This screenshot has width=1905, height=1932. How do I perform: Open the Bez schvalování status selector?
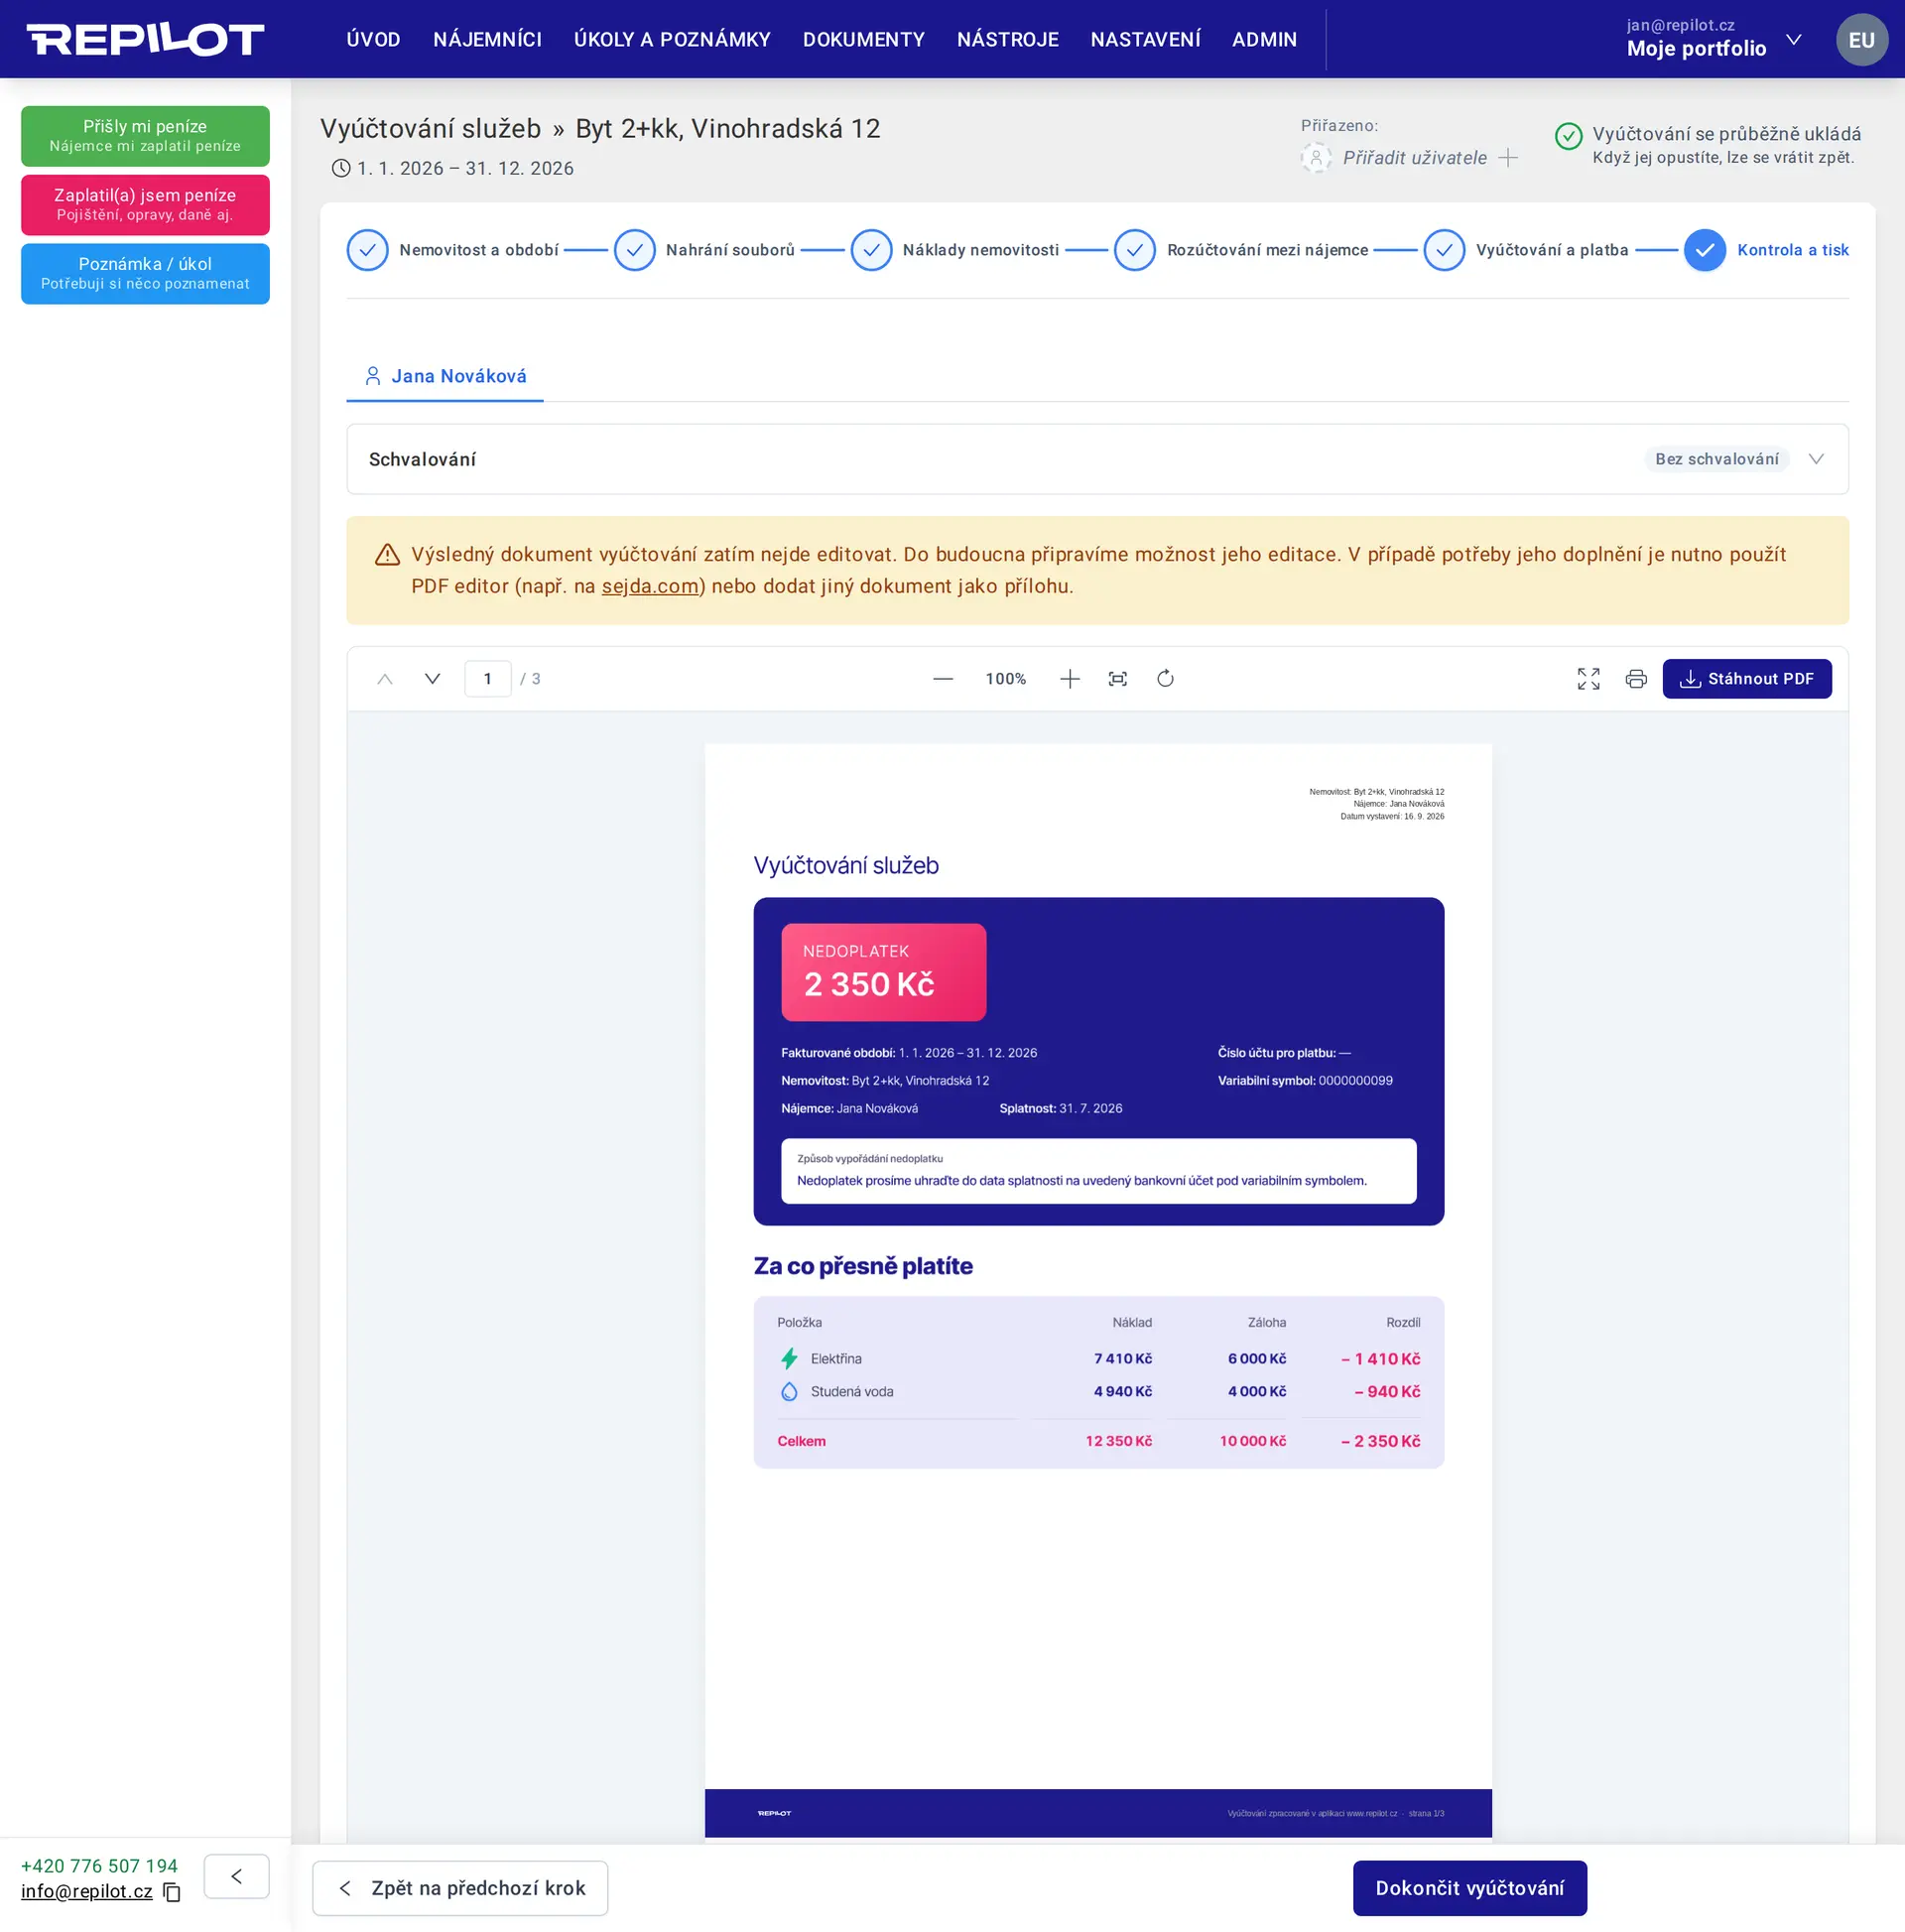(x=1717, y=459)
